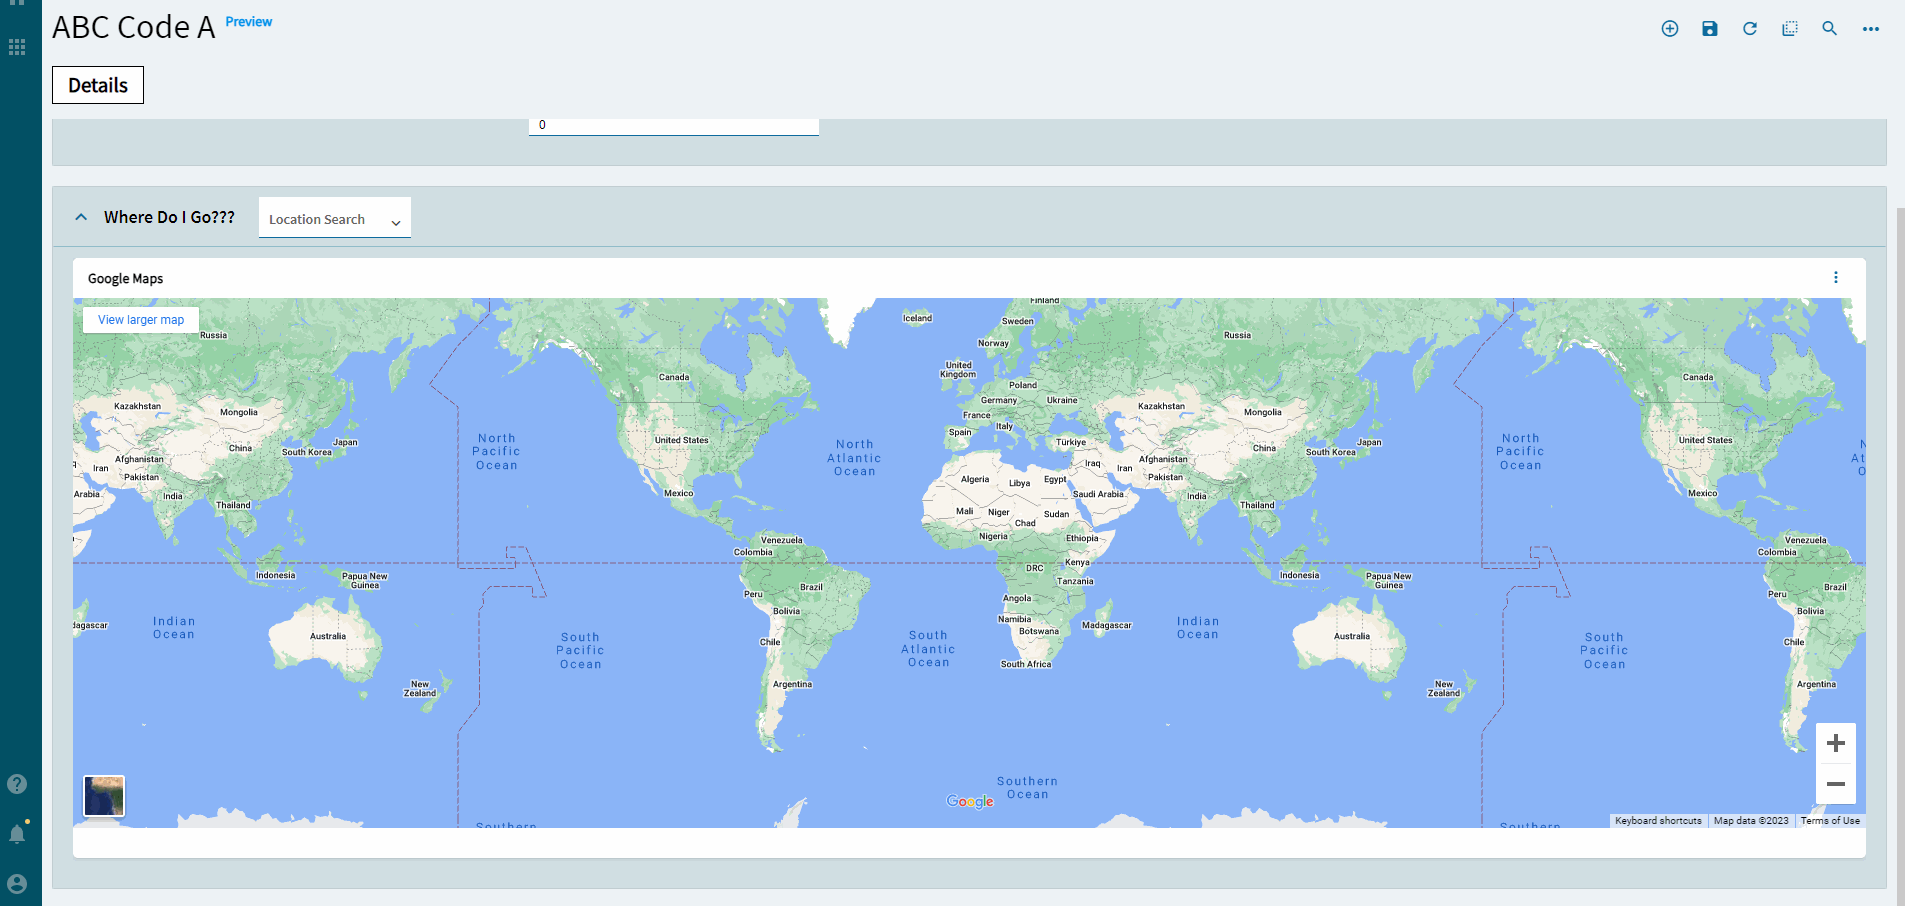Click the North Atlantic Ocean label
This screenshot has height=906, width=1905.
854,458
